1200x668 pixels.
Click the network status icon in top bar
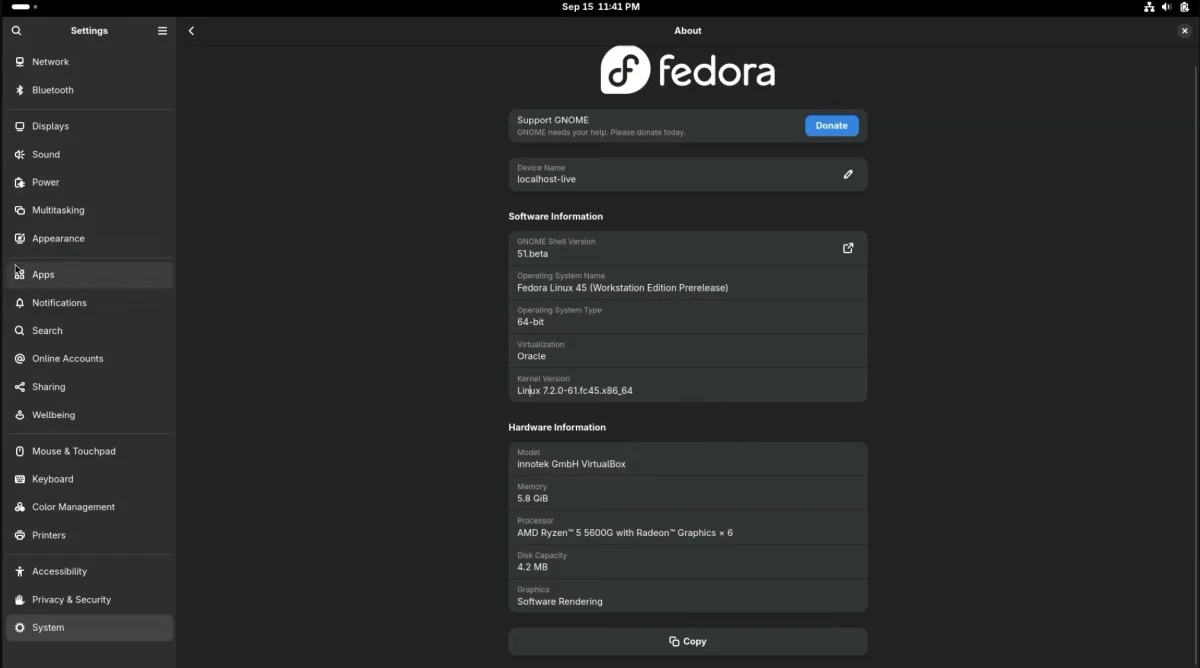[1149, 7]
